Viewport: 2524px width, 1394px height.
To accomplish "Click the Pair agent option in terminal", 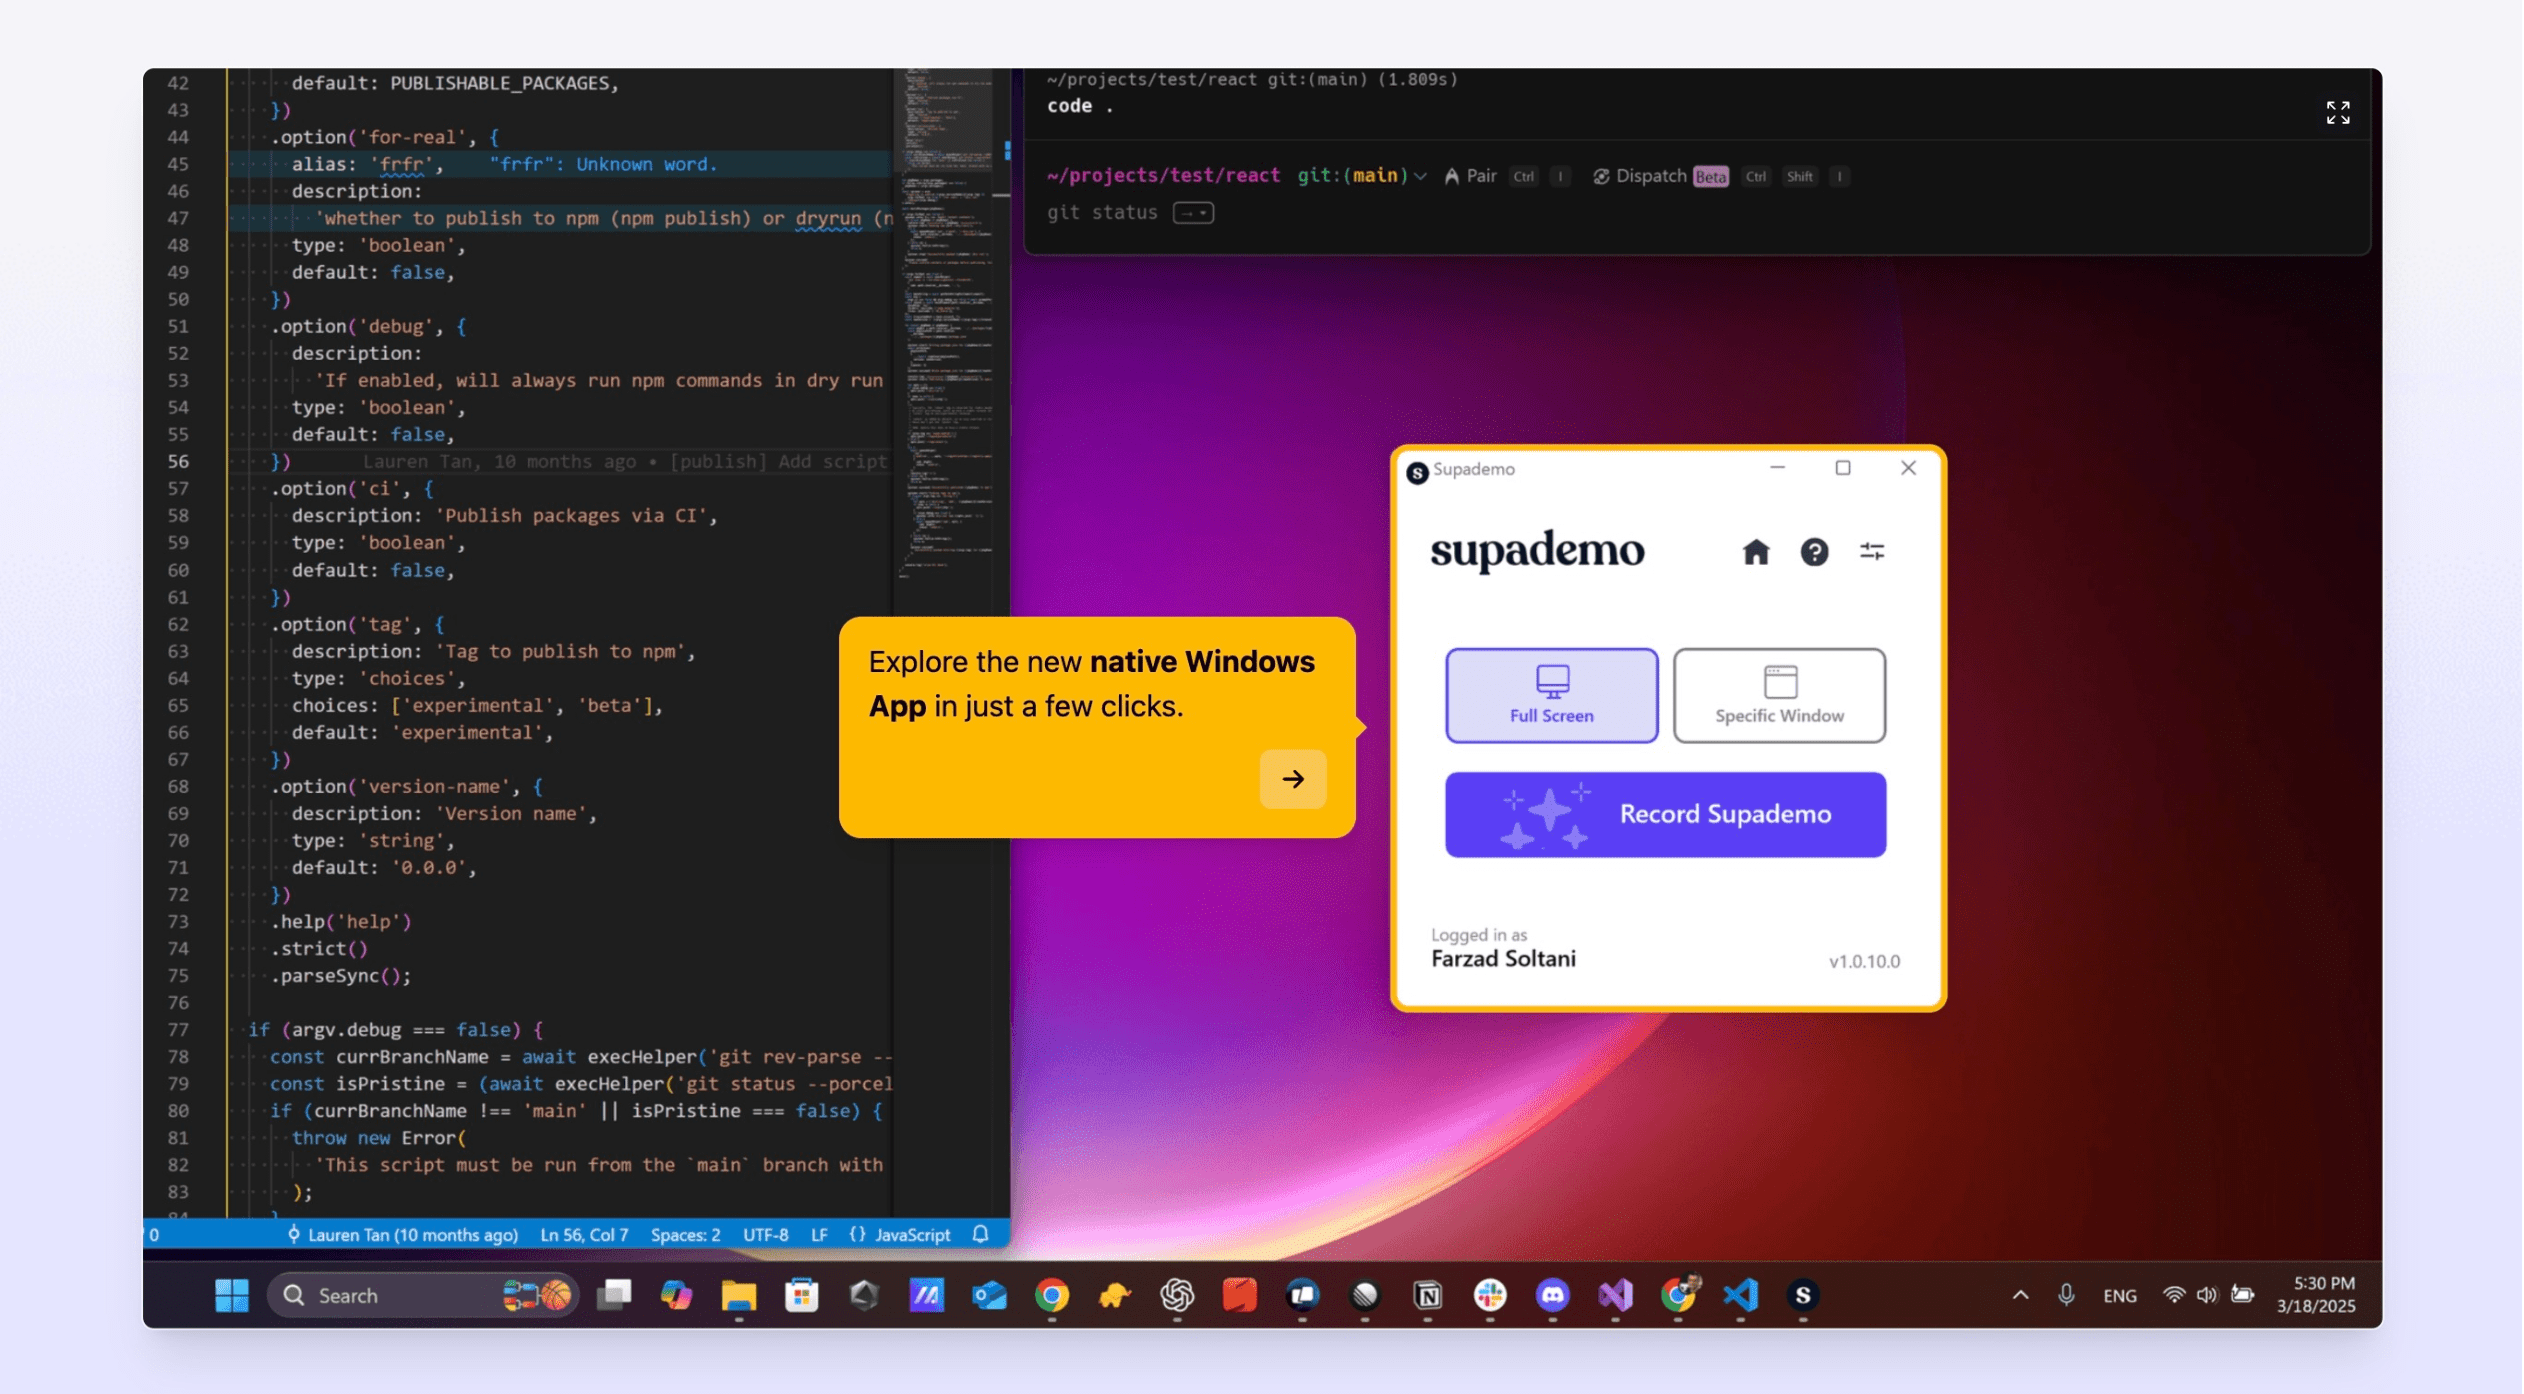I will point(1470,176).
